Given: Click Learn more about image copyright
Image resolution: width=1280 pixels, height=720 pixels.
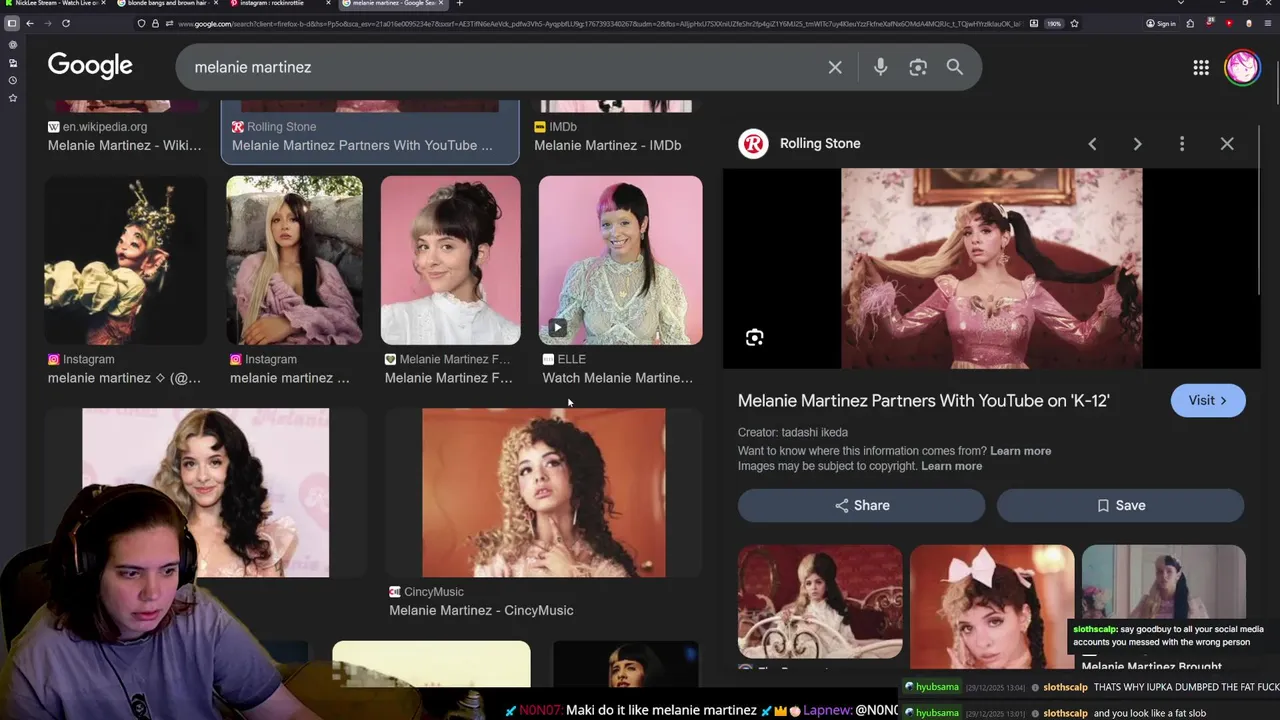Looking at the screenshot, I should (x=951, y=466).
